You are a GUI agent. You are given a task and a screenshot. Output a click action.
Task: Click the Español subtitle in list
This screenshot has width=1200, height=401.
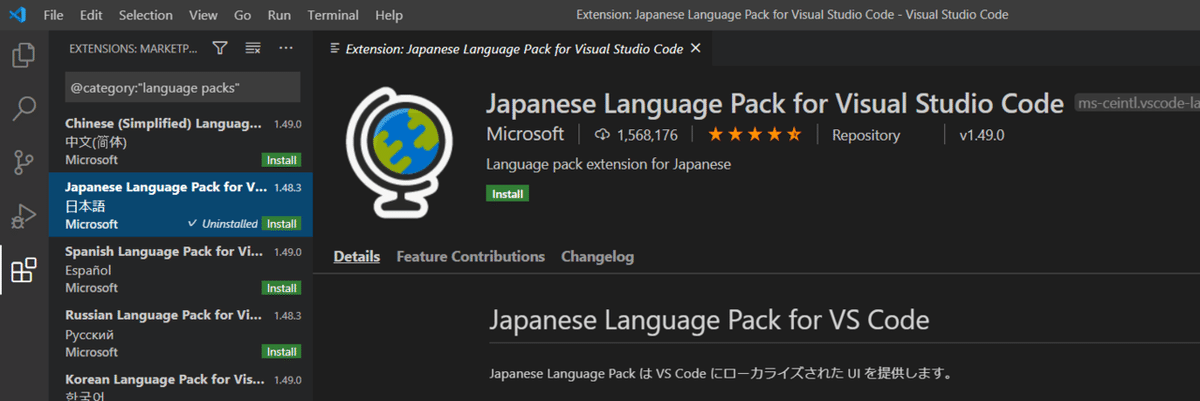[88, 270]
